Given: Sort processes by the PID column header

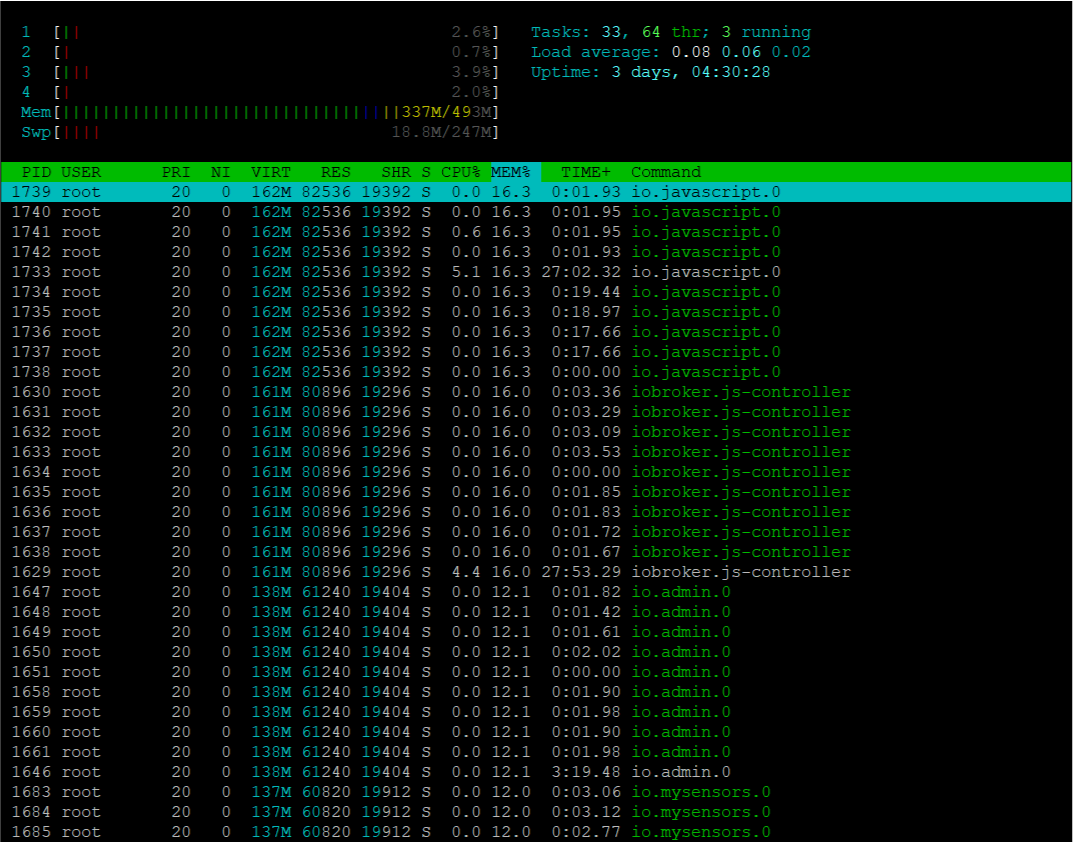Looking at the screenshot, I should click(36, 172).
